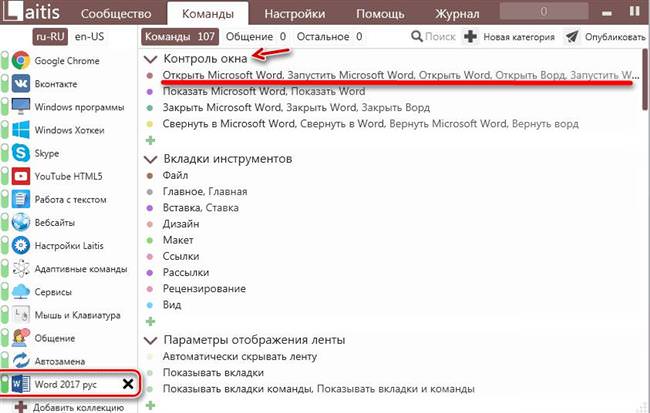
Task: Select the Вебсайты globe icon
Action: tap(21, 223)
